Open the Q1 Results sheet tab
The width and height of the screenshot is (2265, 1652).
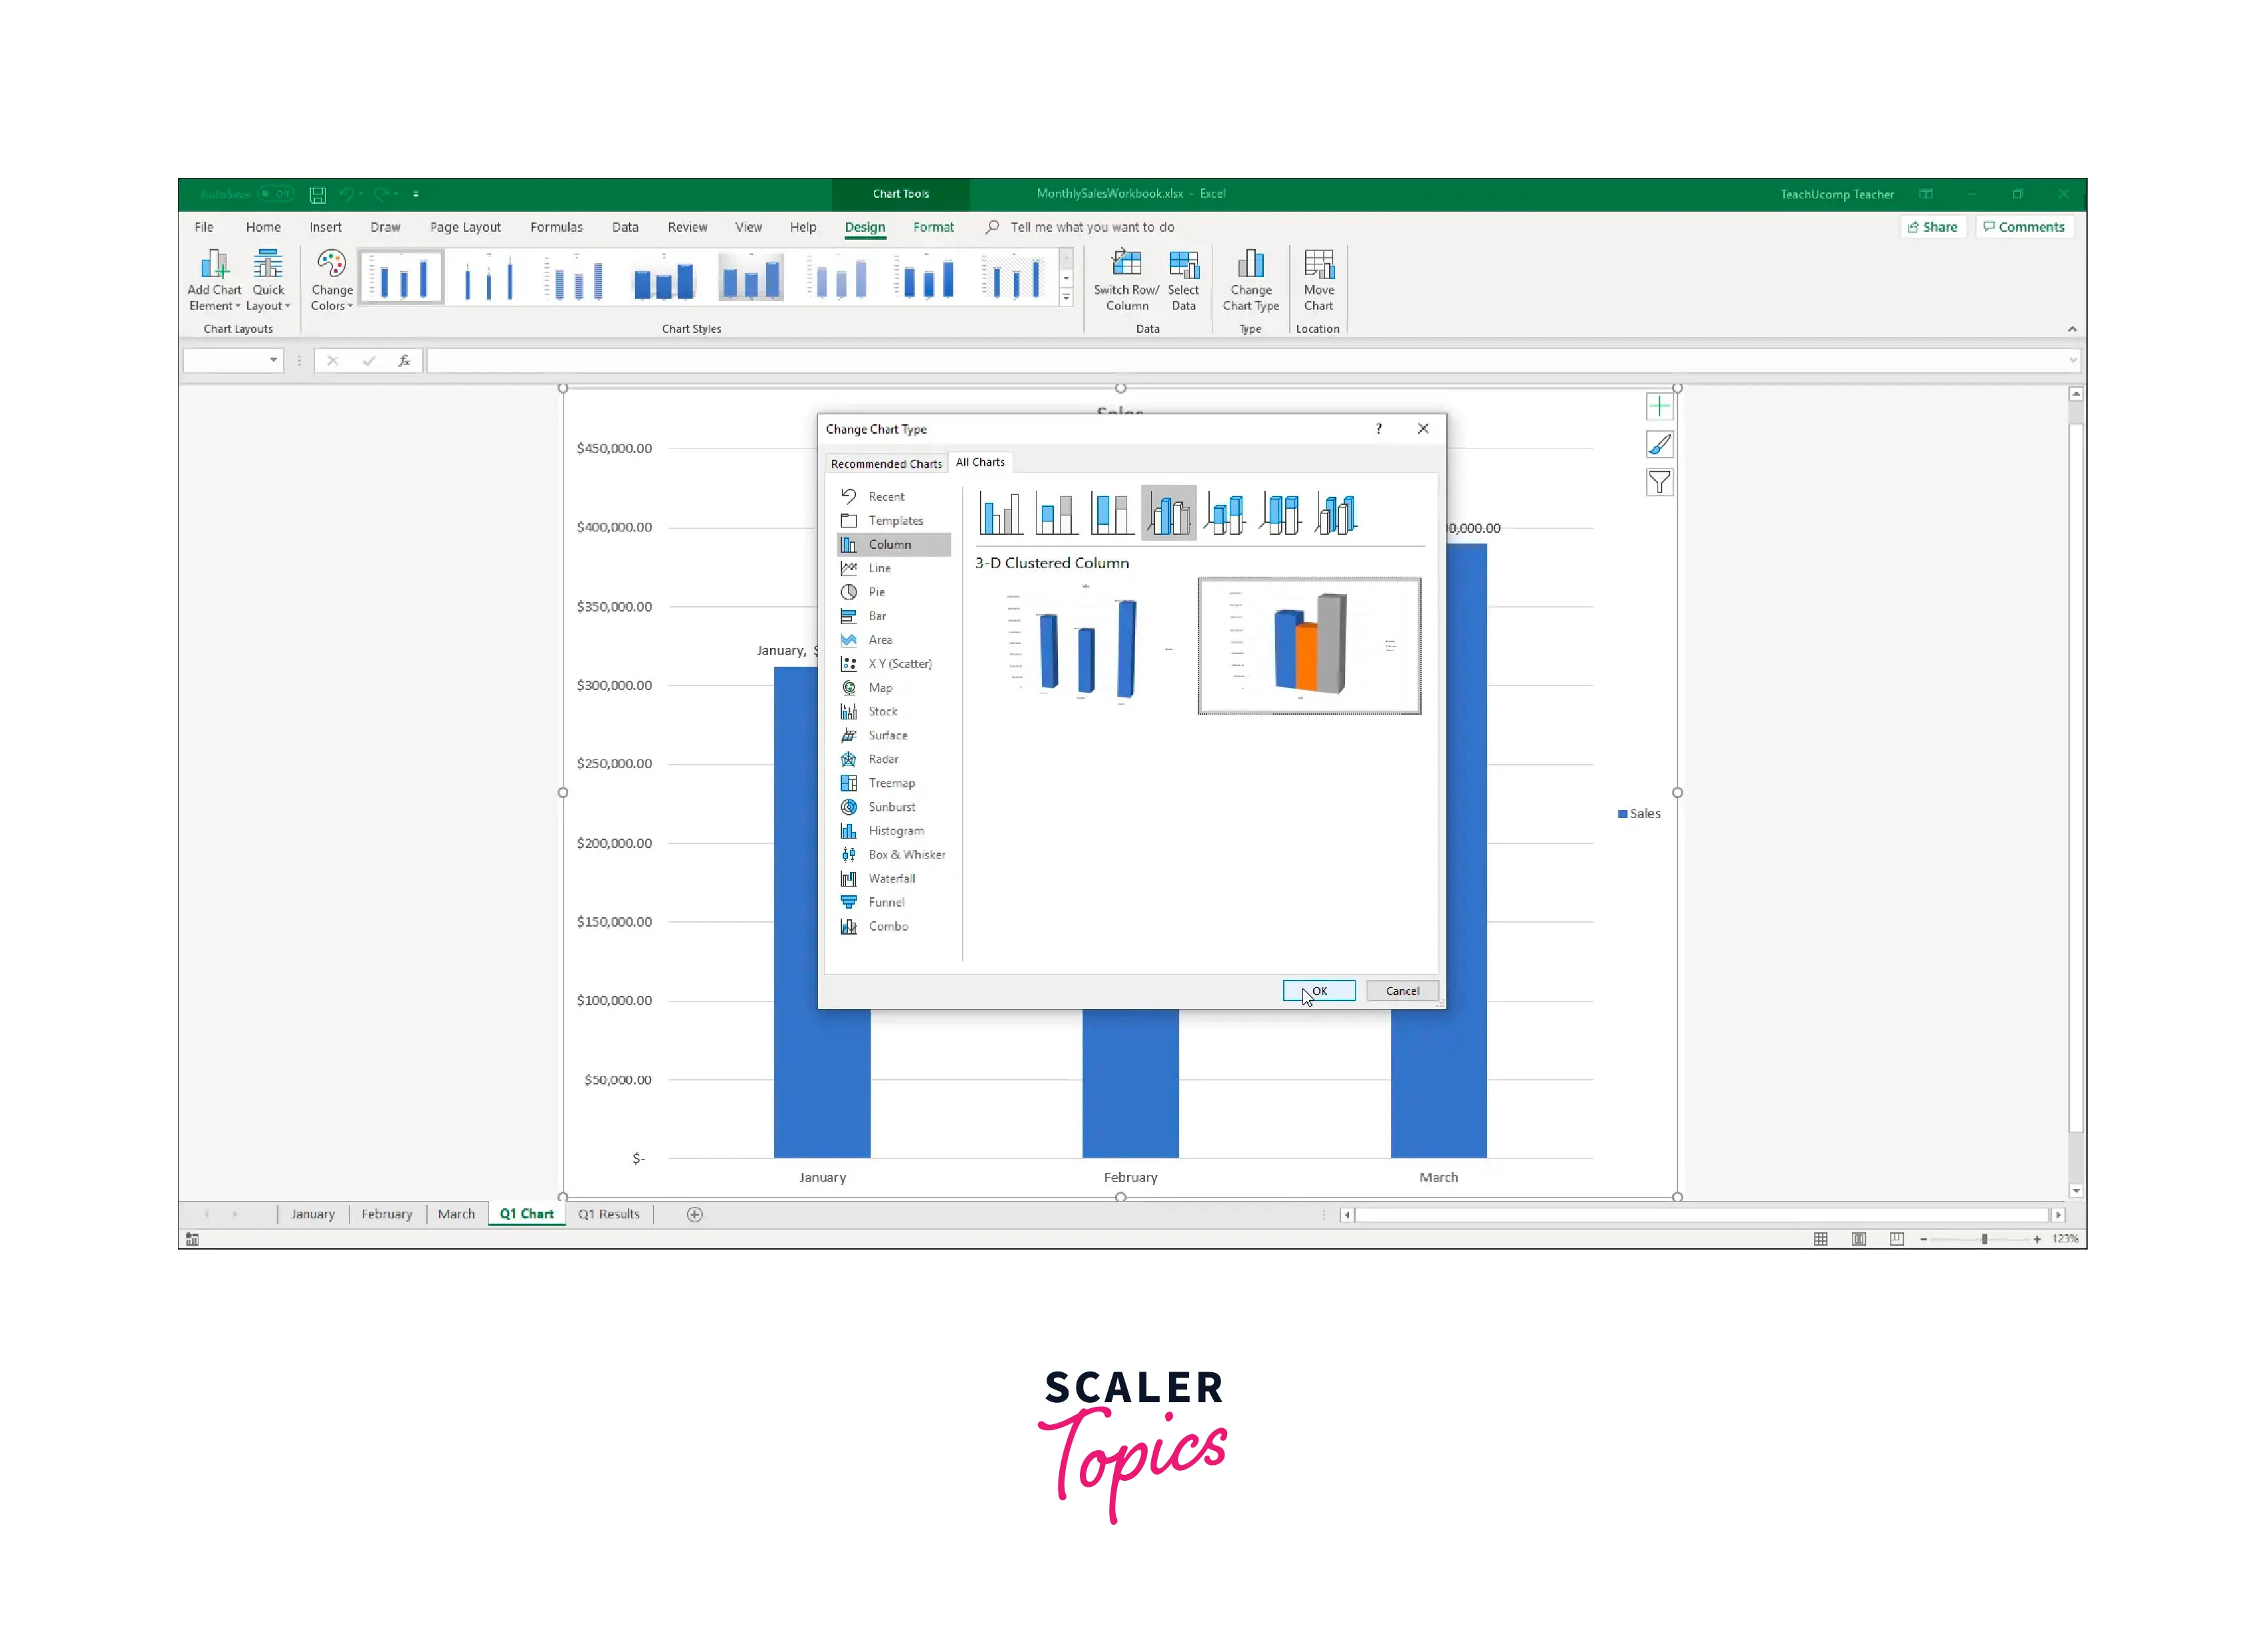click(608, 1214)
